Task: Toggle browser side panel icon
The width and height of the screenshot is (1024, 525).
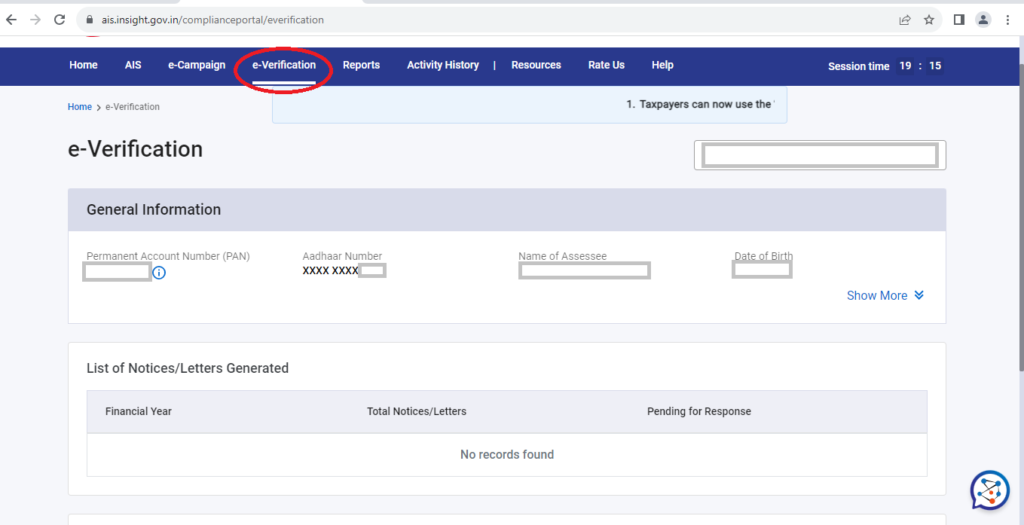Action: click(x=958, y=19)
